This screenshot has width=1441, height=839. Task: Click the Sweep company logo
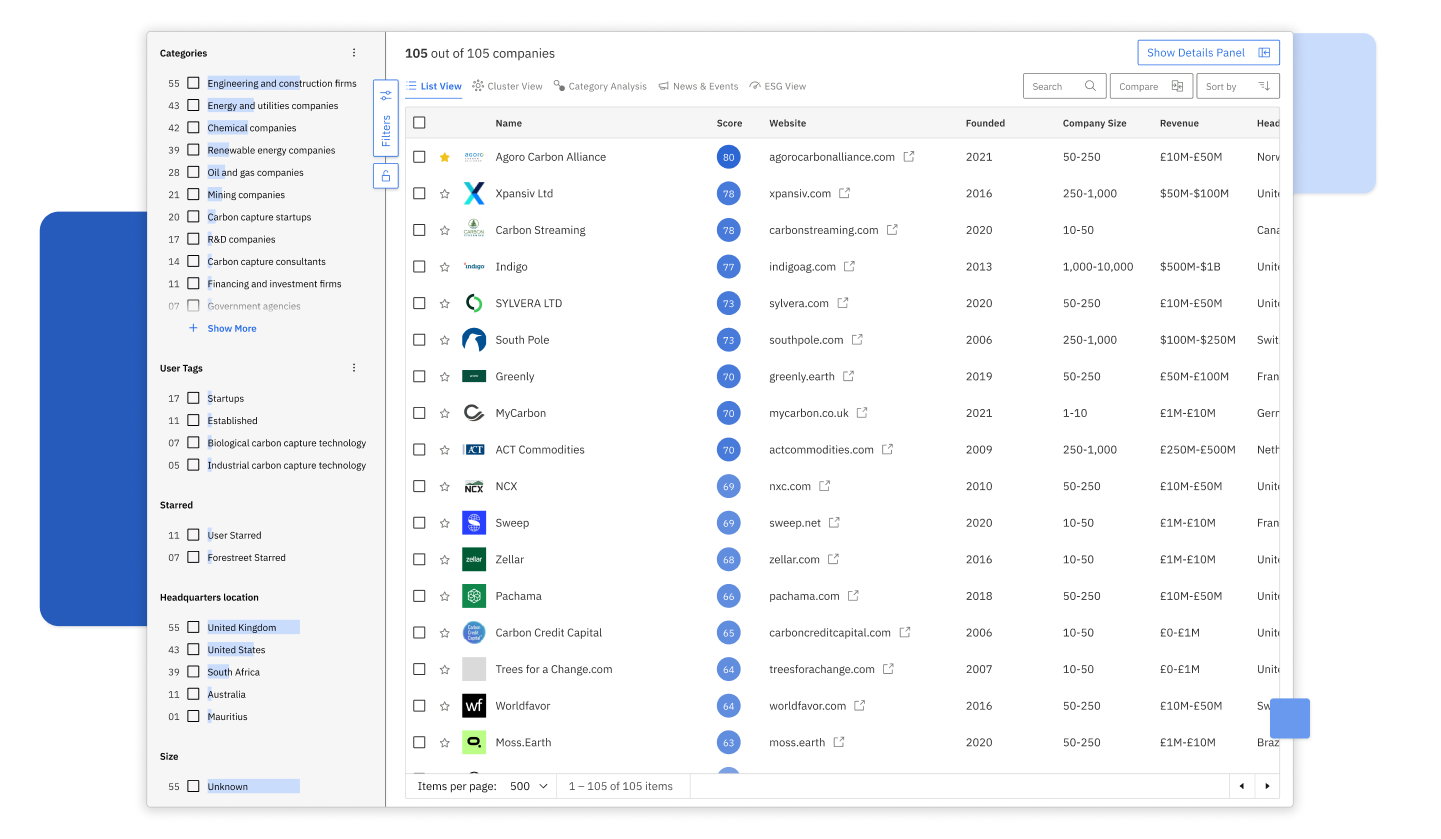[474, 523]
